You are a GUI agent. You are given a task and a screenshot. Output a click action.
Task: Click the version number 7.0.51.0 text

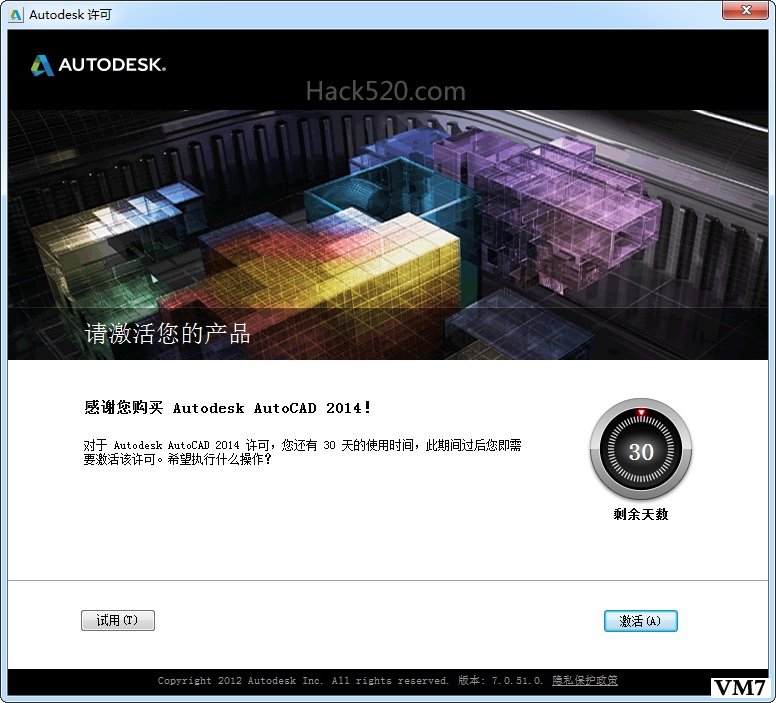[x=516, y=681]
